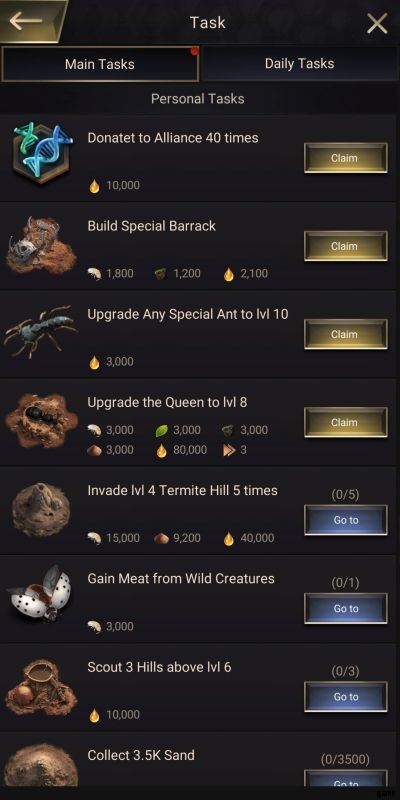Claim the Upgrade Queen lvl 8 reward
The height and width of the screenshot is (800, 400).
[345, 422]
